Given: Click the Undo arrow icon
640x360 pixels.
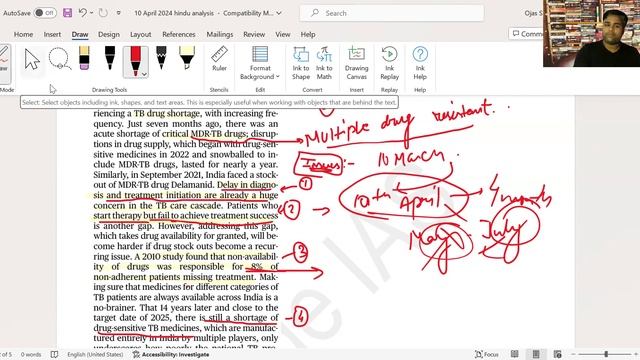Looking at the screenshot, I should click(82, 13).
